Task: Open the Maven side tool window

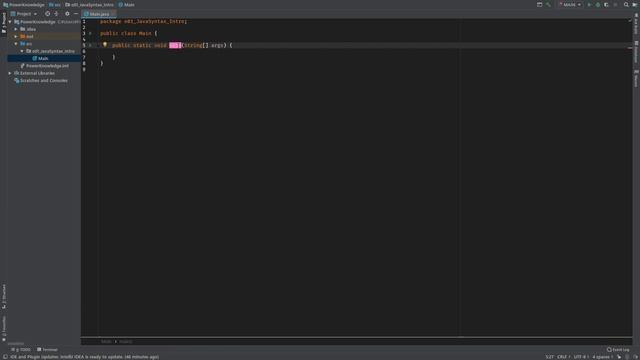Action: pos(636,78)
